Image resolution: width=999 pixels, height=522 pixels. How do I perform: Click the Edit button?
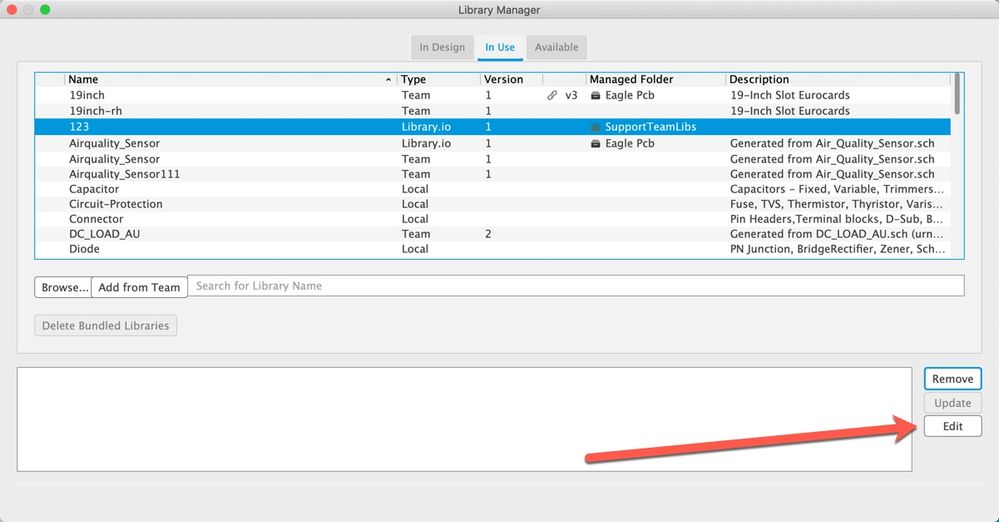[x=952, y=426]
